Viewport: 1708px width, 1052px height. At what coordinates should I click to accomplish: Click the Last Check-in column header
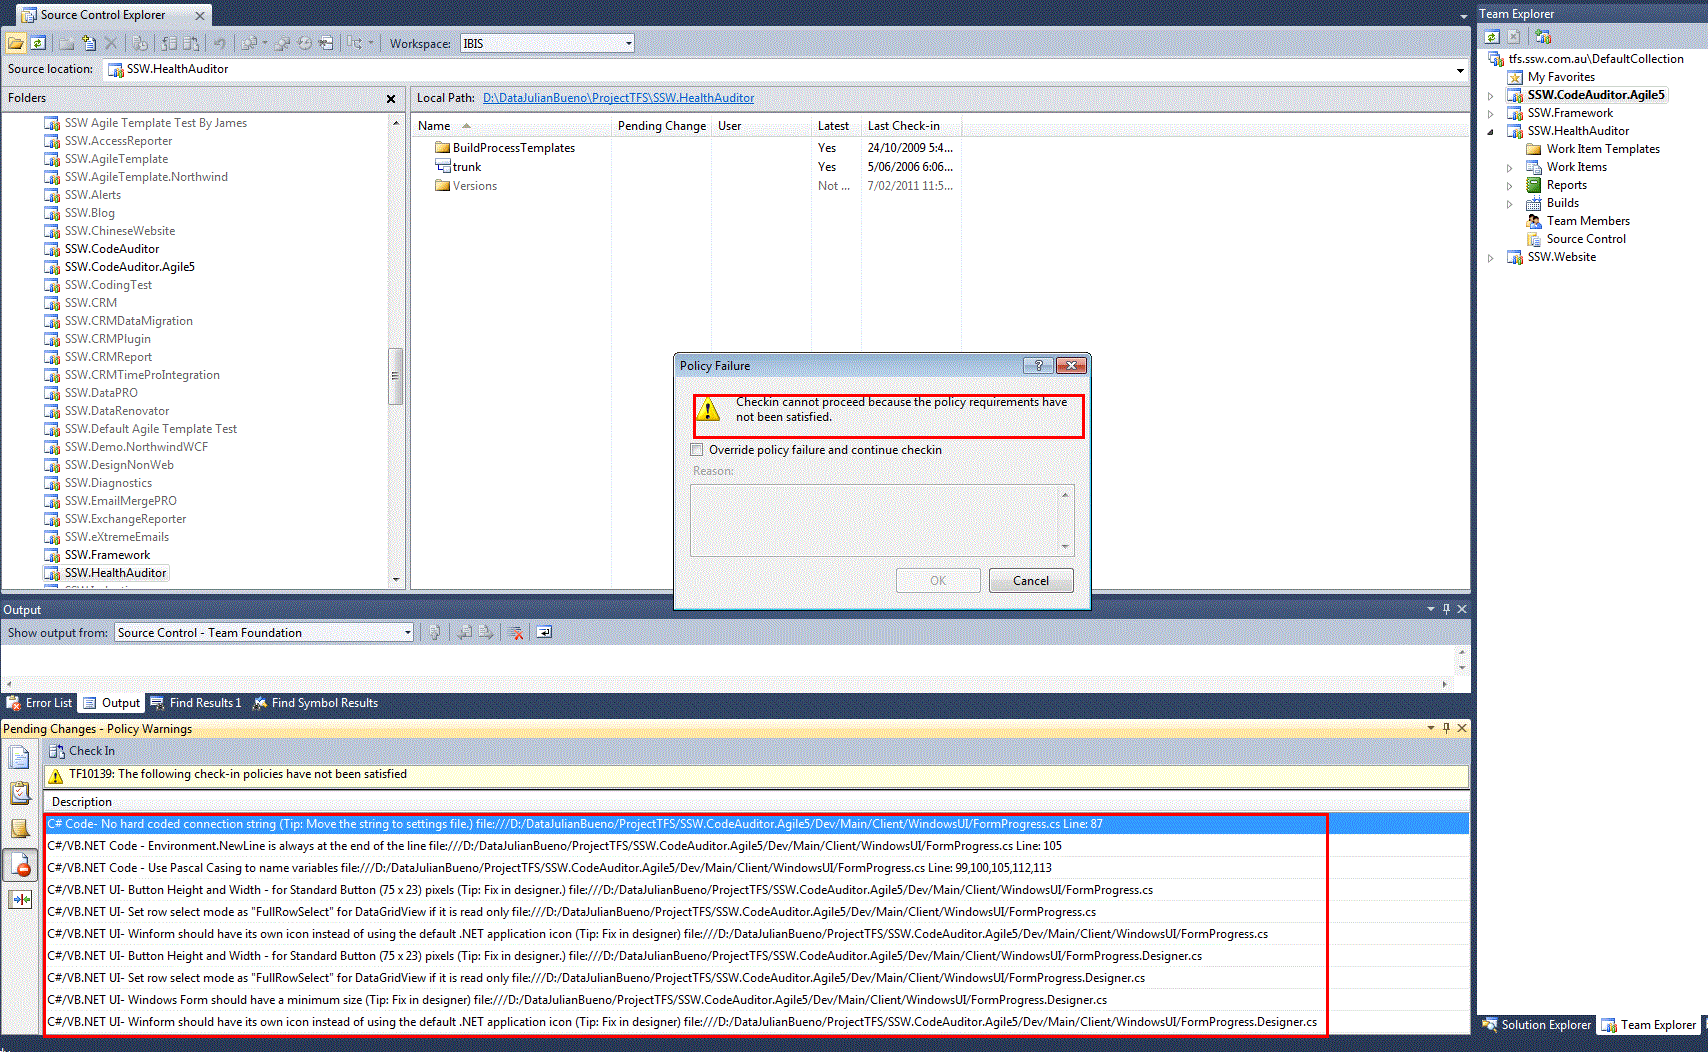point(910,126)
